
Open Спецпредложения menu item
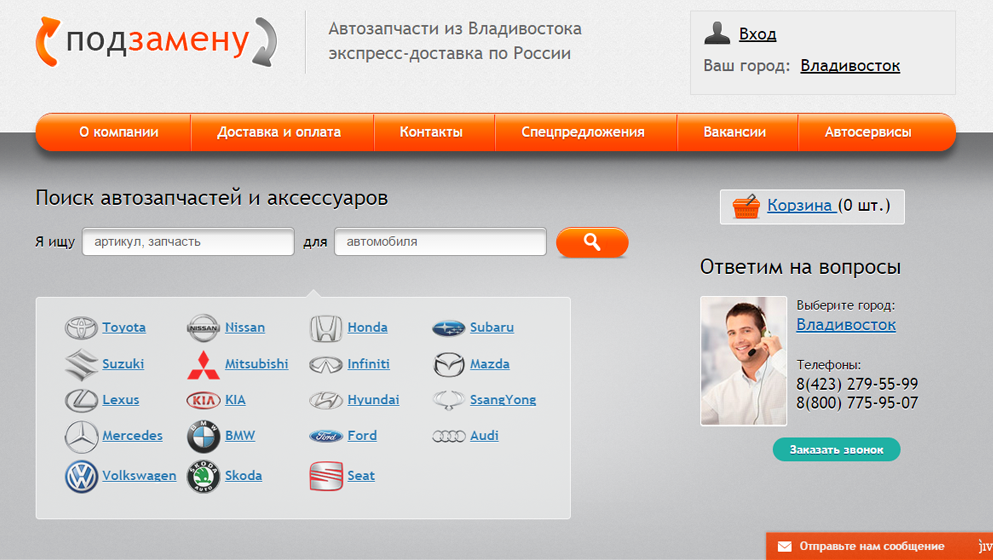pyautogui.click(x=583, y=132)
